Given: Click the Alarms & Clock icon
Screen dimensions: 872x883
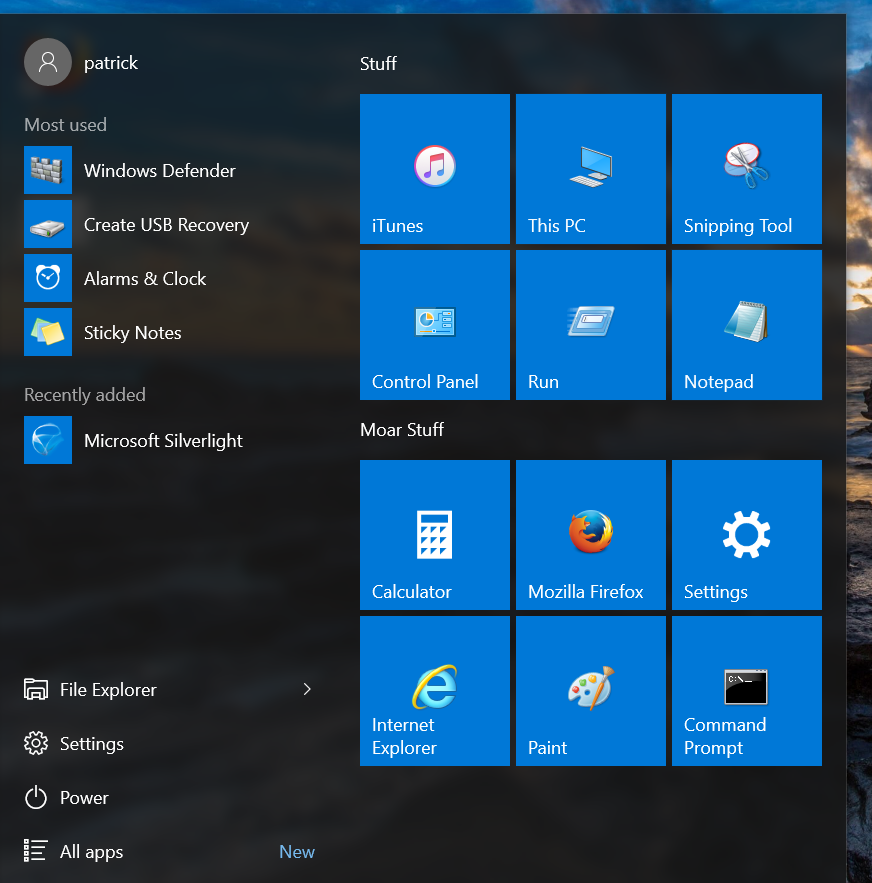Looking at the screenshot, I should tap(48, 278).
